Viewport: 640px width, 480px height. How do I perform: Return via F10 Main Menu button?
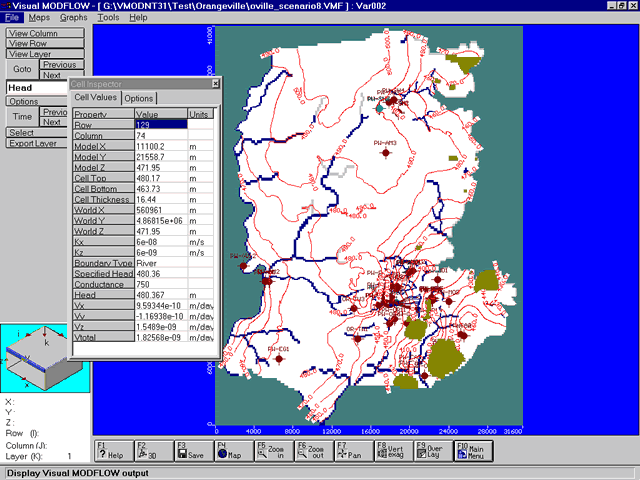[x=473, y=451]
